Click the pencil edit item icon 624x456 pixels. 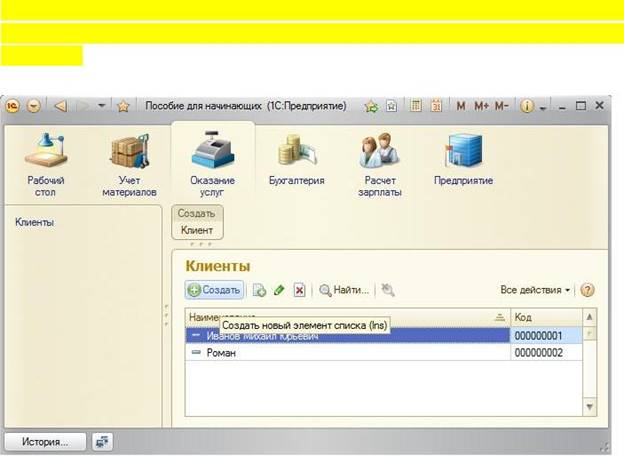tap(279, 290)
